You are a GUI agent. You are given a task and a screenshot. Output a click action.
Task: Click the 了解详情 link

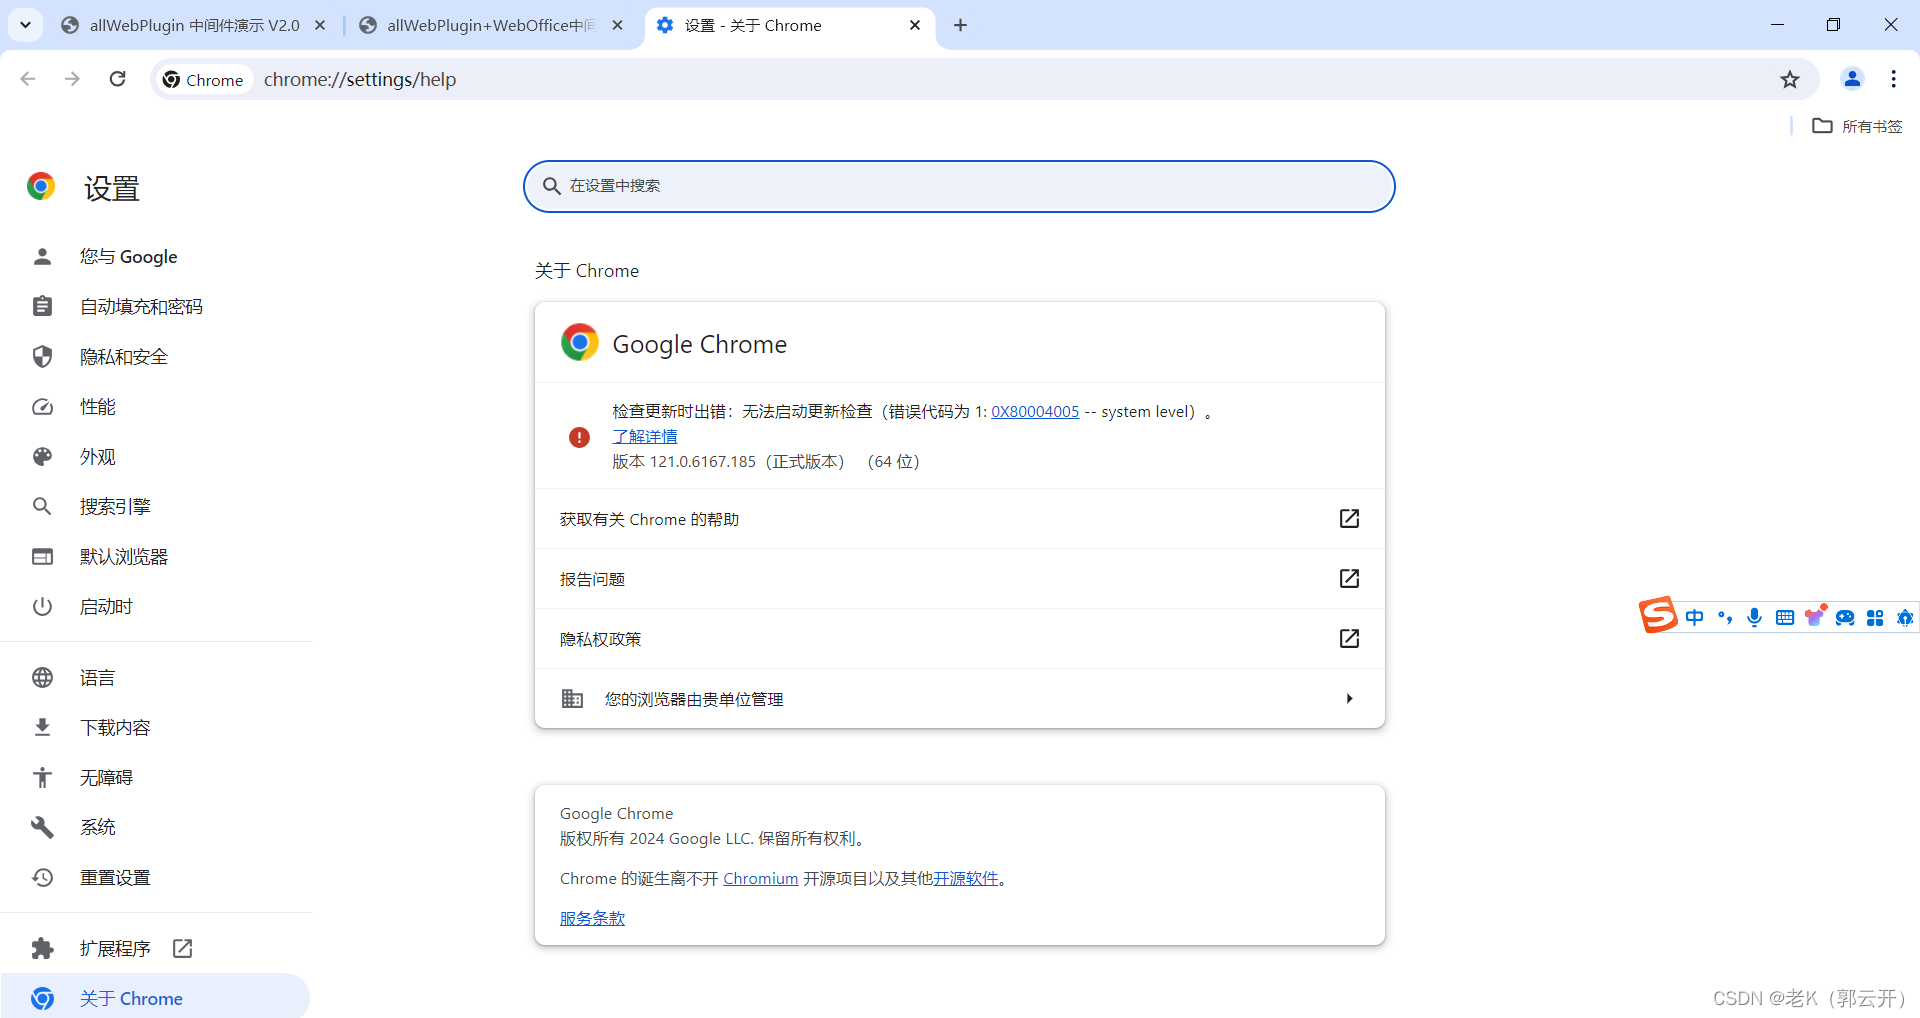coord(645,437)
